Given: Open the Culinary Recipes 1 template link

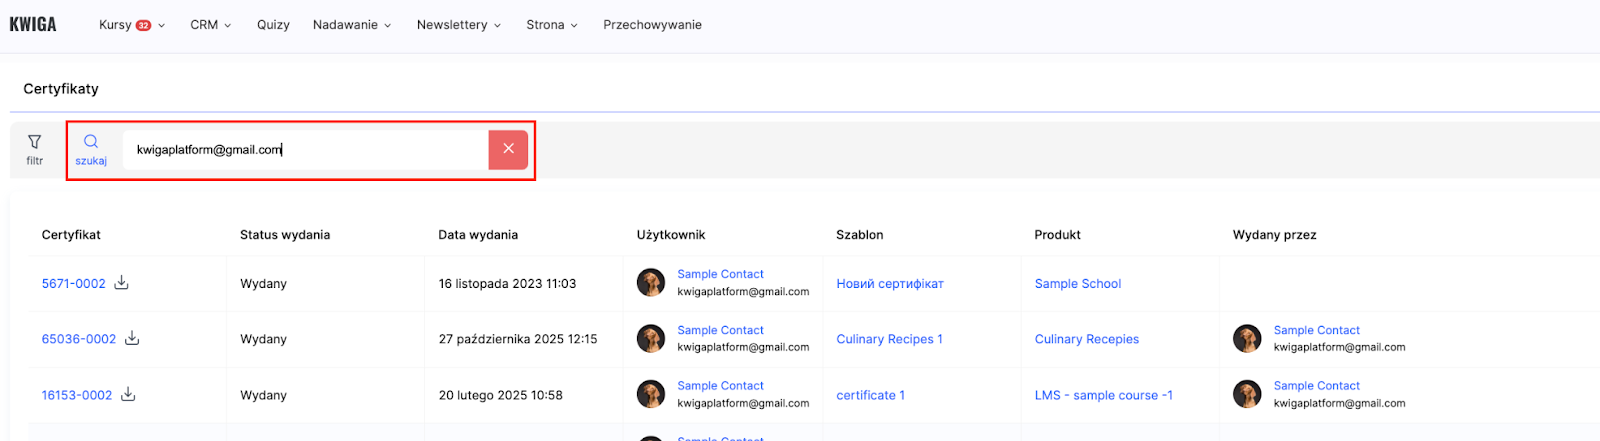Looking at the screenshot, I should click(x=889, y=339).
